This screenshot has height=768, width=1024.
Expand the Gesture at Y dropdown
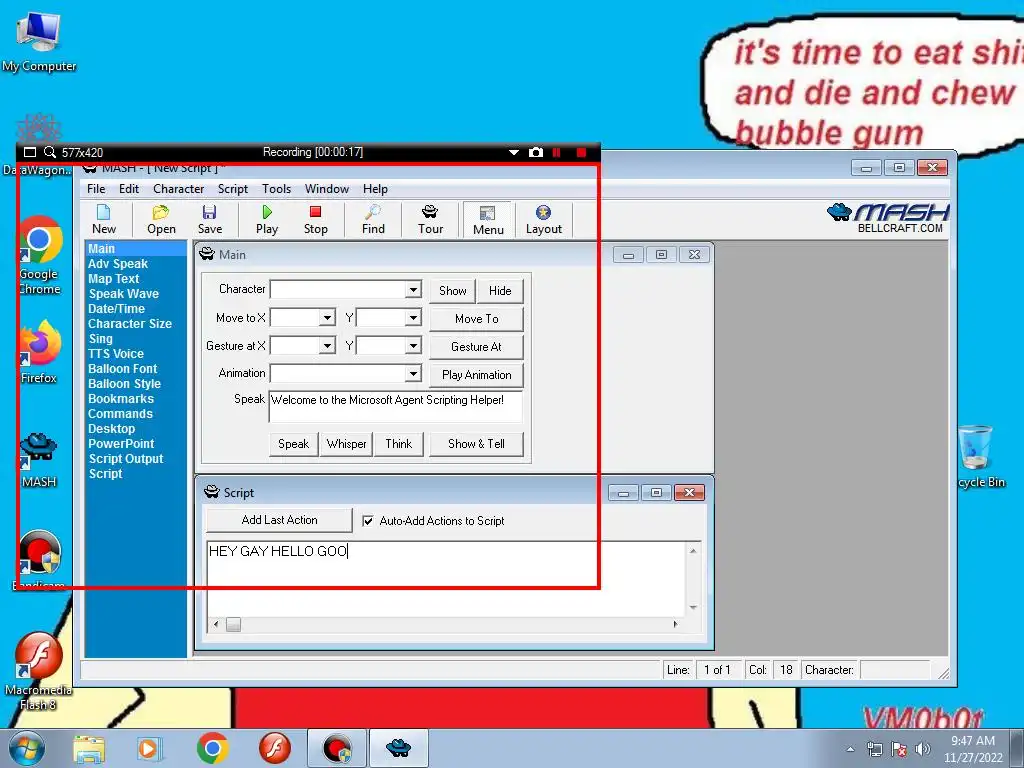pyautogui.click(x=413, y=345)
